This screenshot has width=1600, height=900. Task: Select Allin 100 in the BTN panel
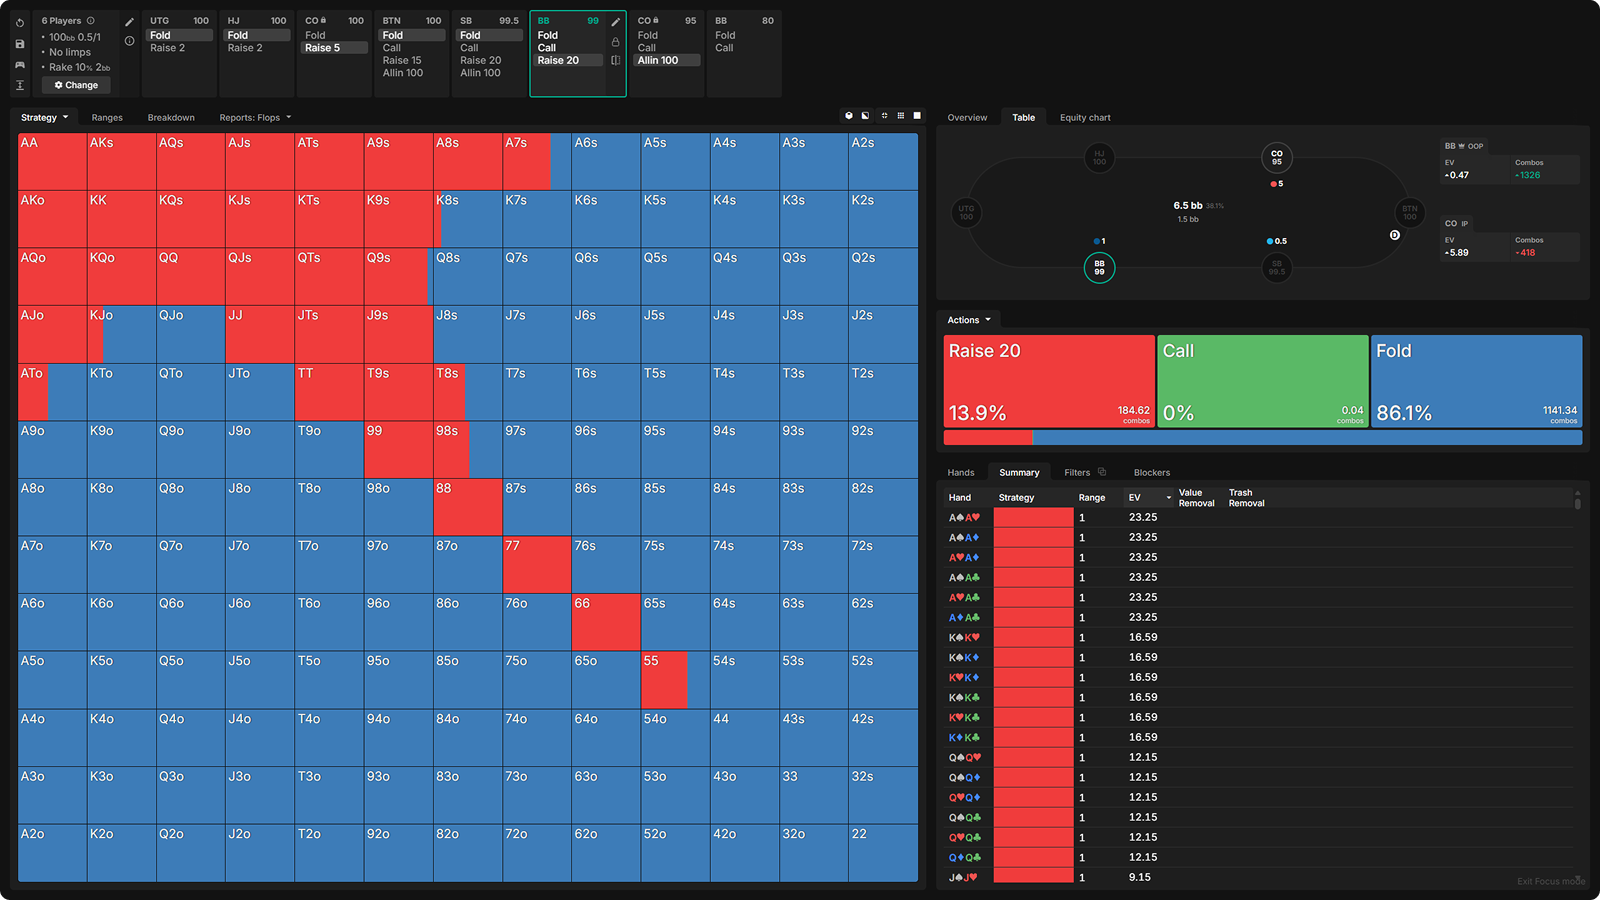pos(402,73)
